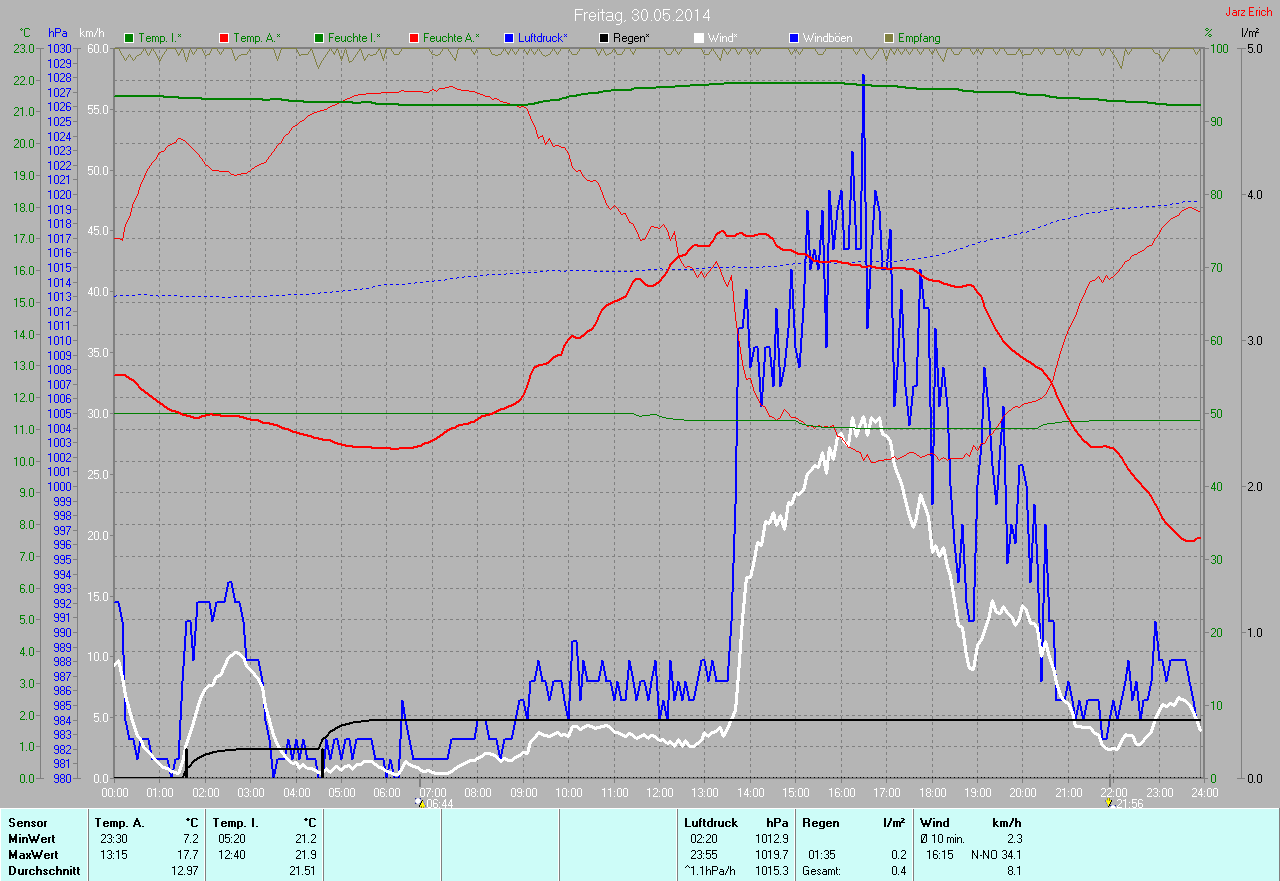
Task: Click the 16:15 wind gust time cell
Action: (x=939, y=855)
